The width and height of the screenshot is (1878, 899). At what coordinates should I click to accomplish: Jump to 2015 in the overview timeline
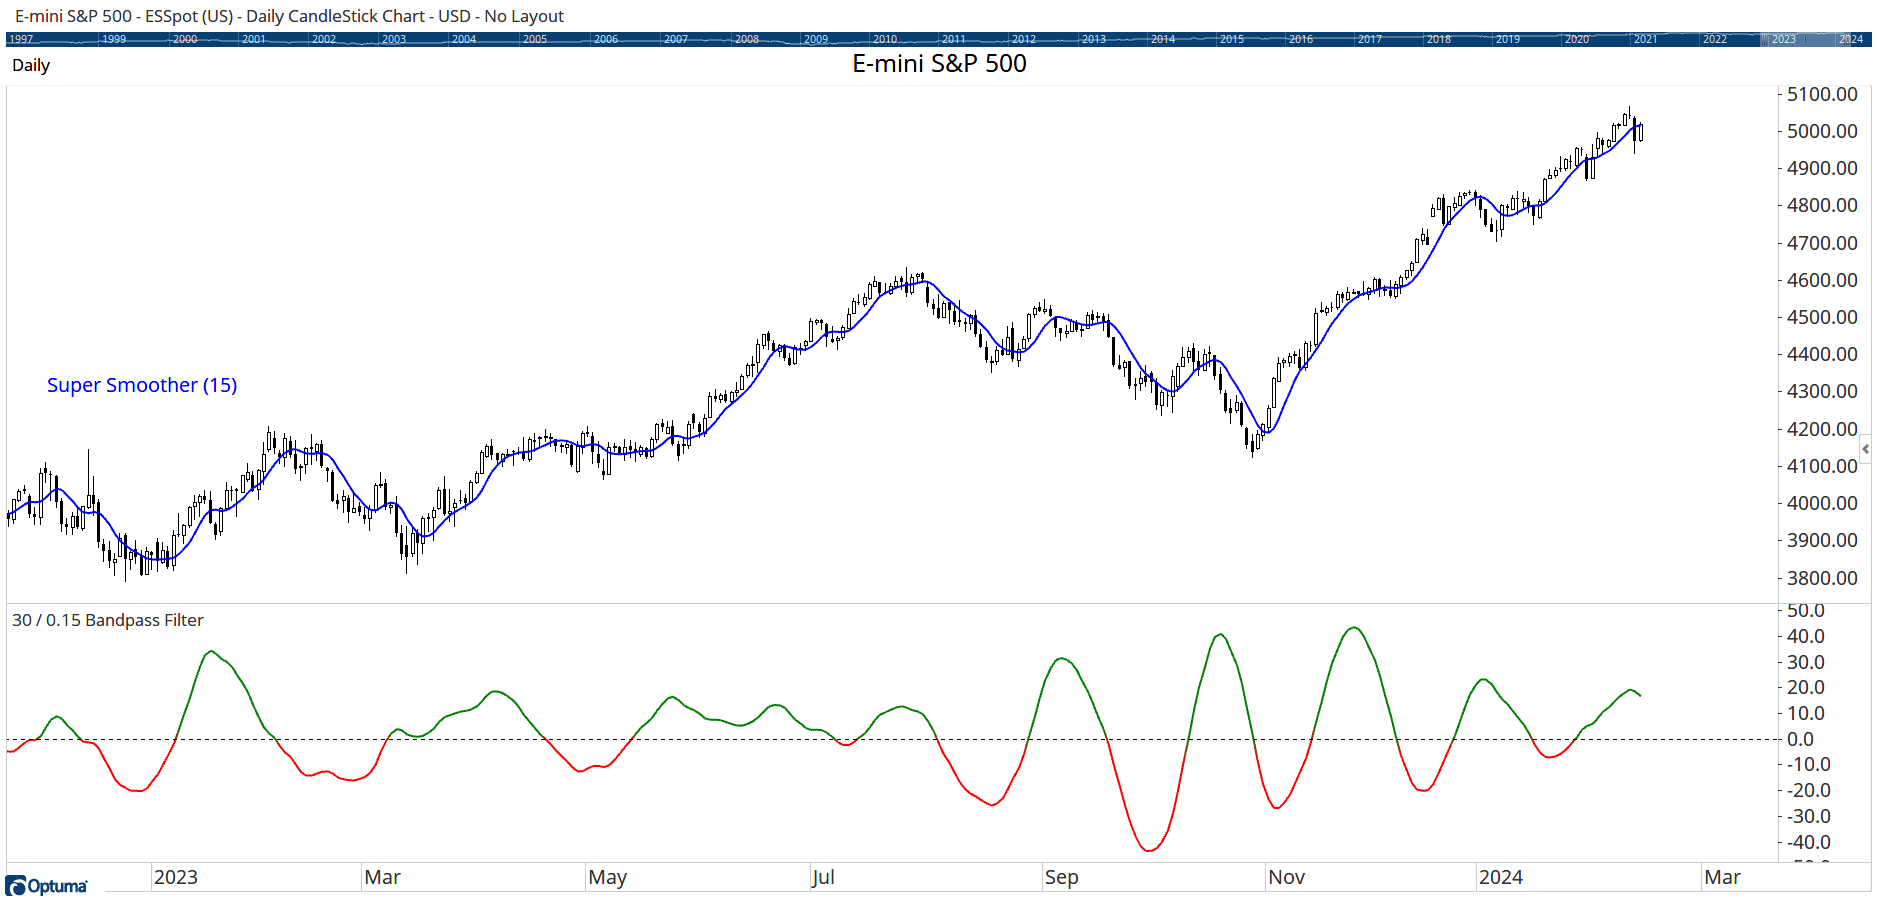pyautogui.click(x=1232, y=39)
